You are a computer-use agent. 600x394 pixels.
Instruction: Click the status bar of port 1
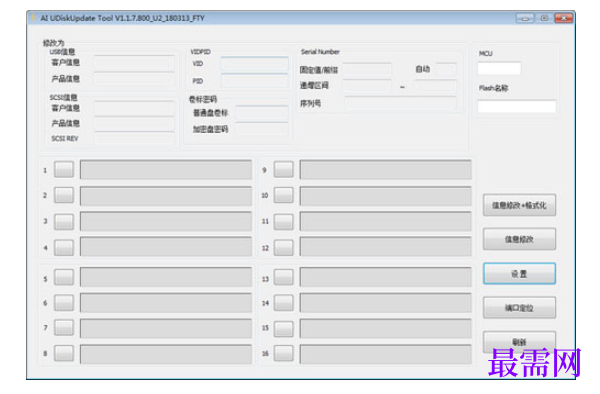(x=166, y=169)
